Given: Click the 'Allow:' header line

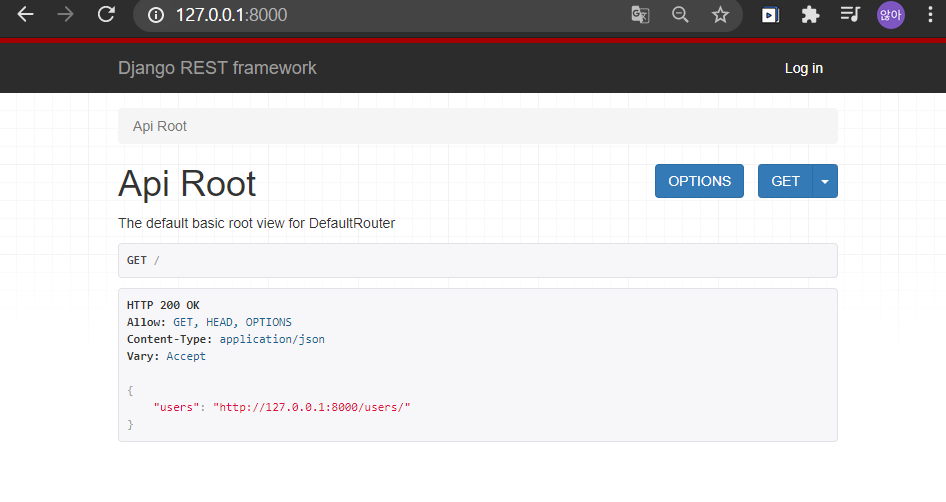Looking at the screenshot, I should pos(209,322).
